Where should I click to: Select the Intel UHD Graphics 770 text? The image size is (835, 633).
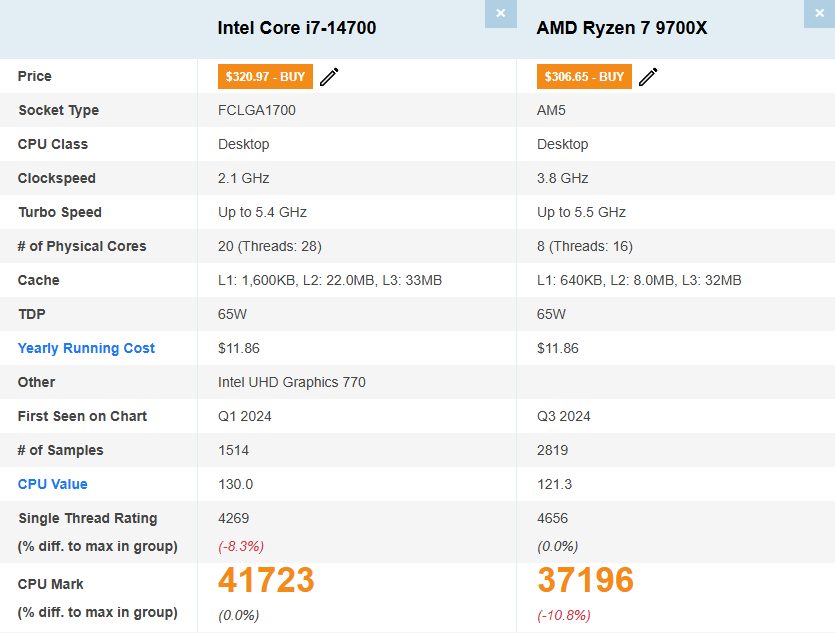(292, 382)
